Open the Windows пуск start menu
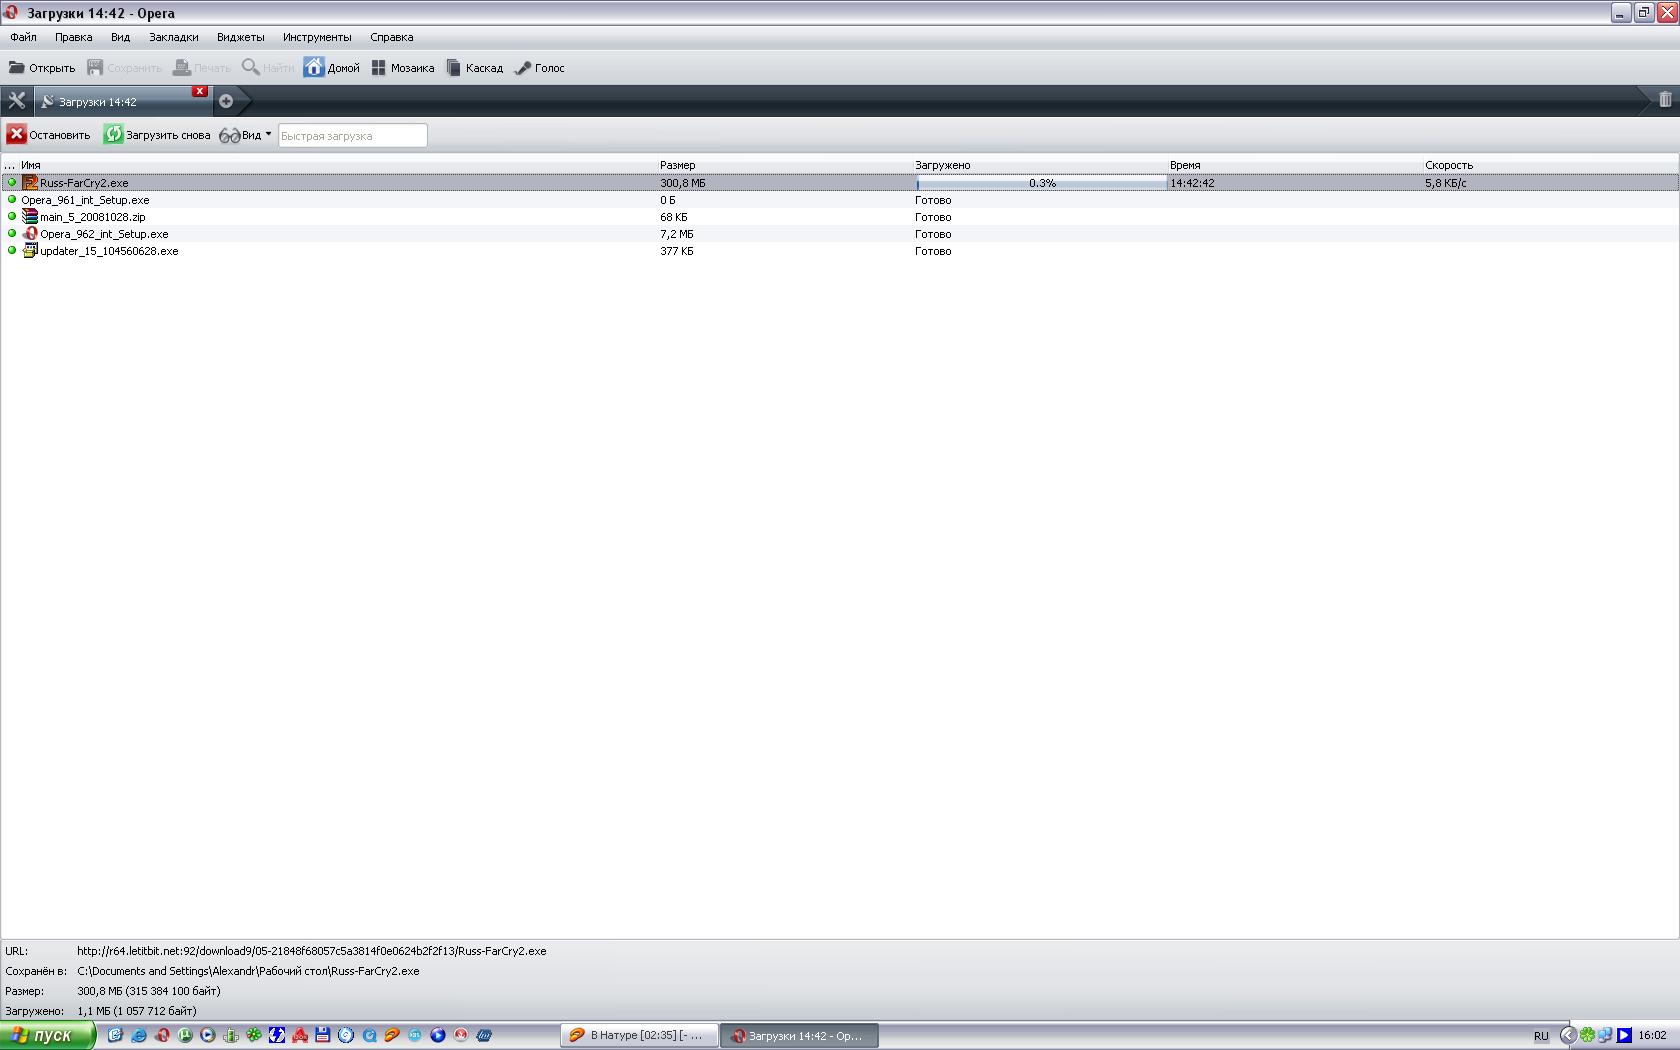 (x=47, y=1035)
